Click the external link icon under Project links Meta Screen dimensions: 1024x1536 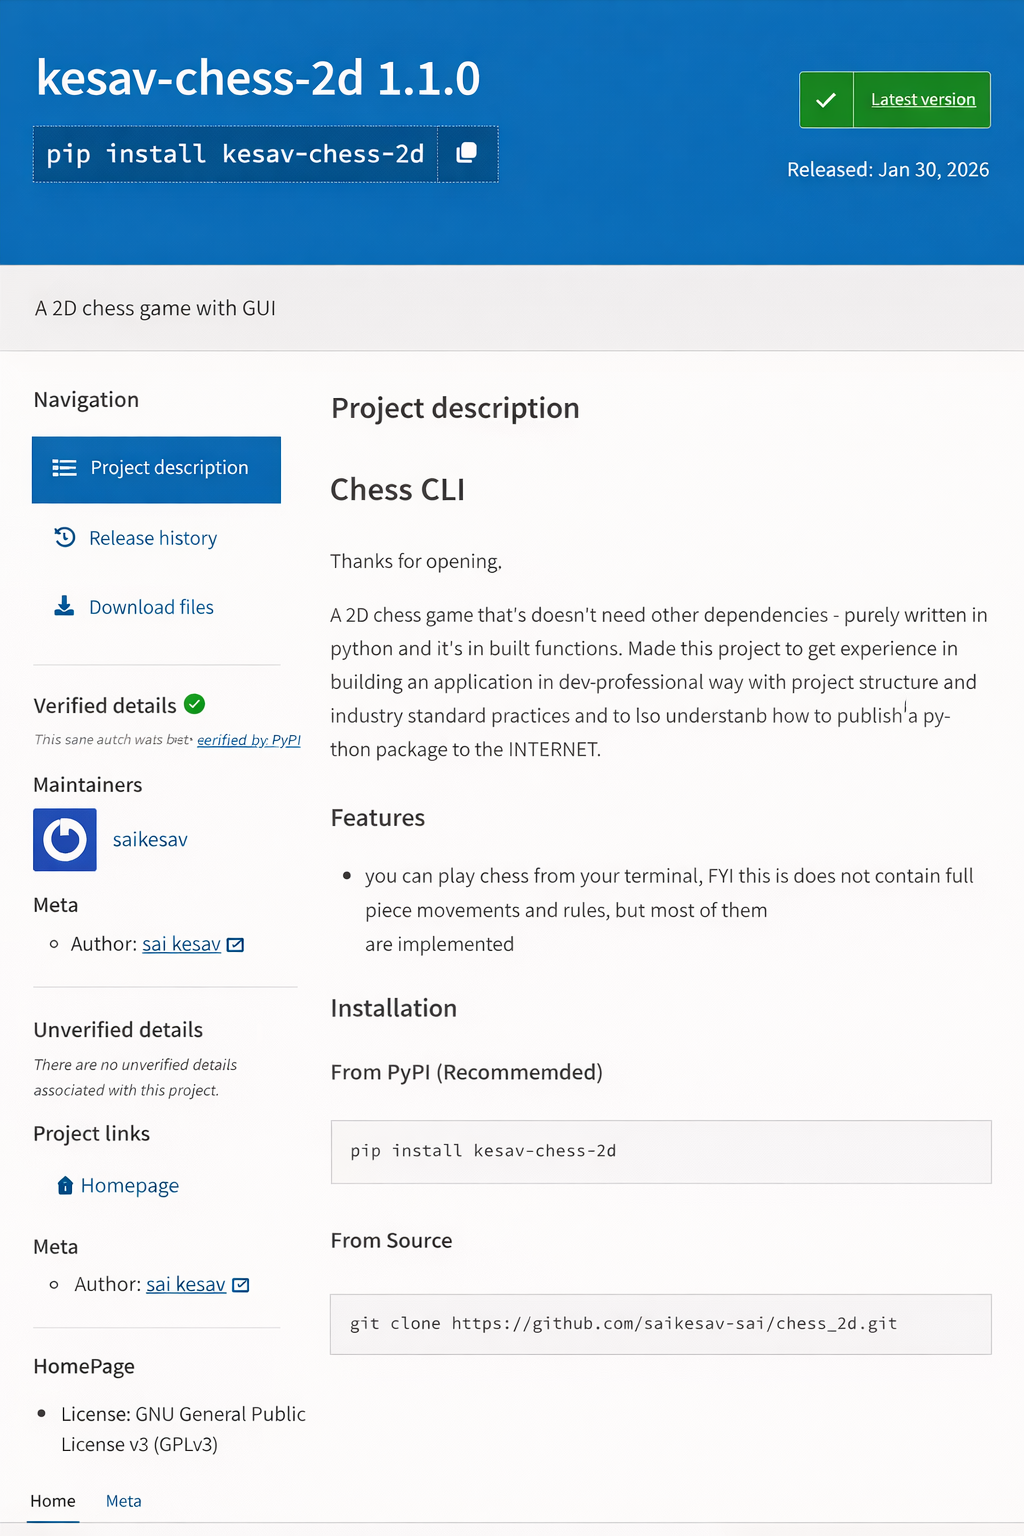(x=239, y=1284)
